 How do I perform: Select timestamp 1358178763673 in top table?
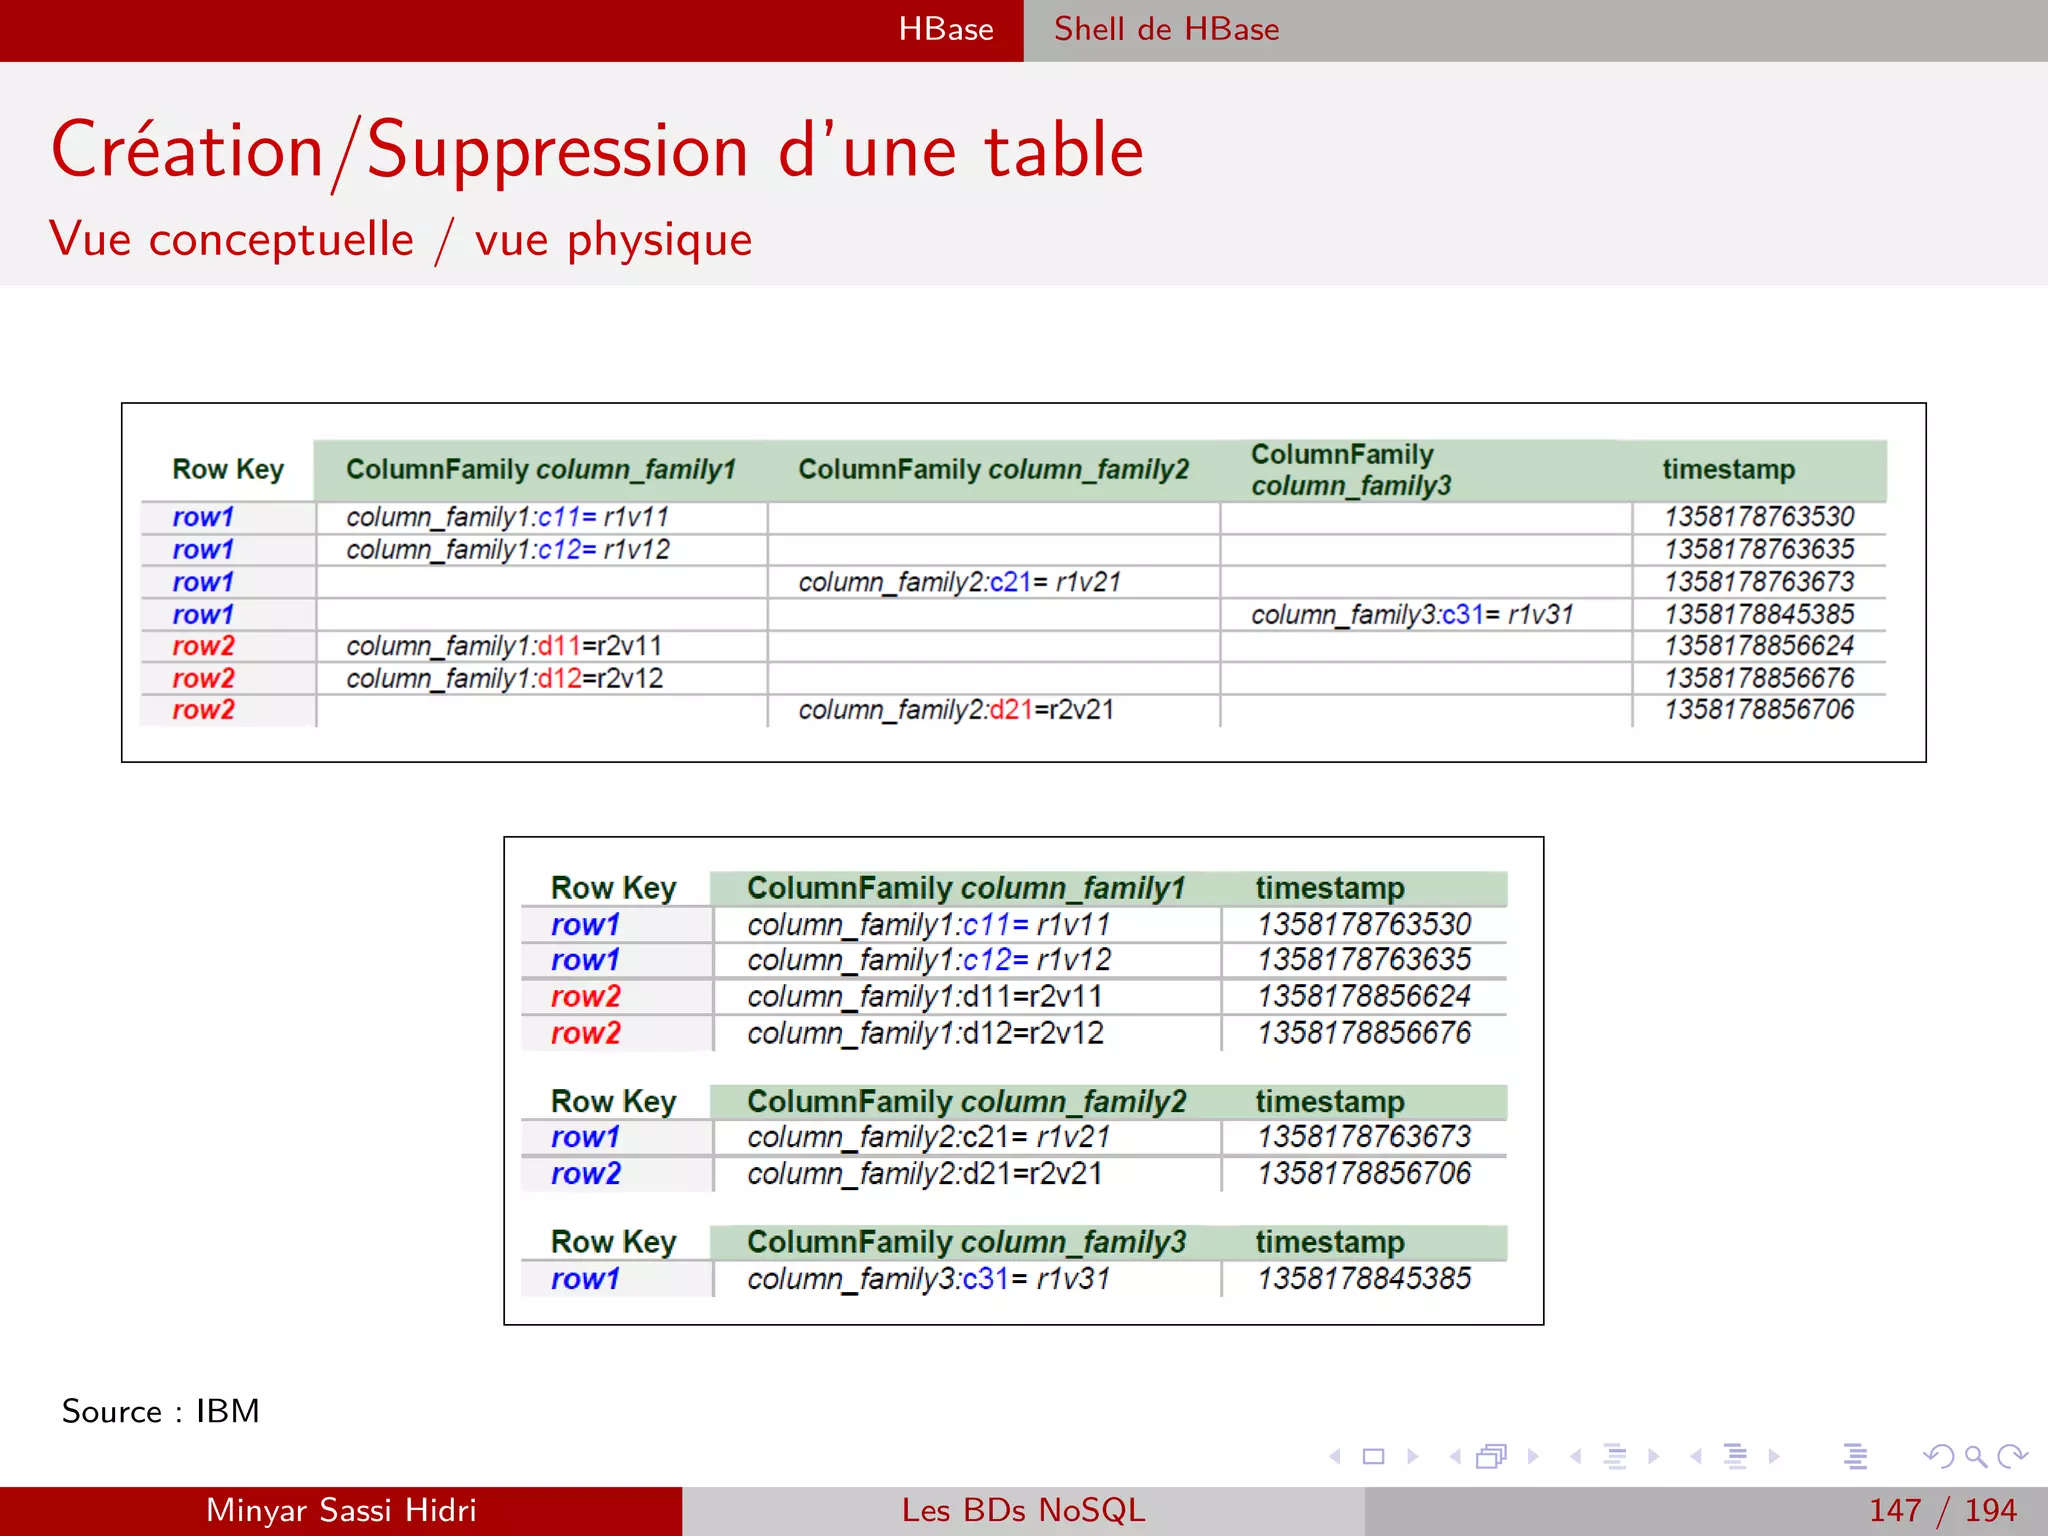click(1759, 582)
